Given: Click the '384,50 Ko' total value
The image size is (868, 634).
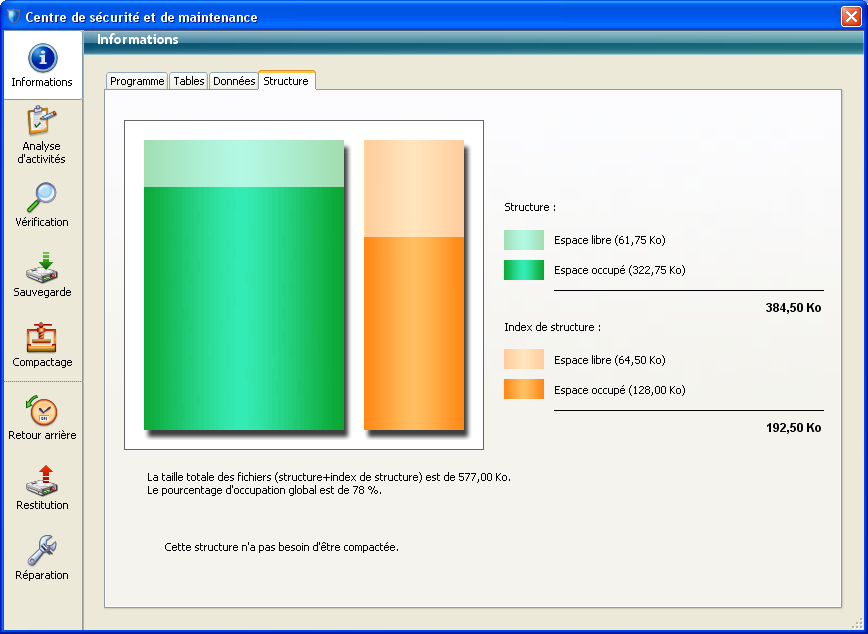Looking at the screenshot, I should tap(793, 308).
